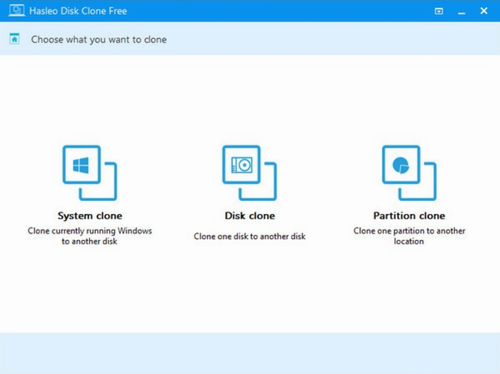Close the Hasleo Disk Clone window

point(484,11)
